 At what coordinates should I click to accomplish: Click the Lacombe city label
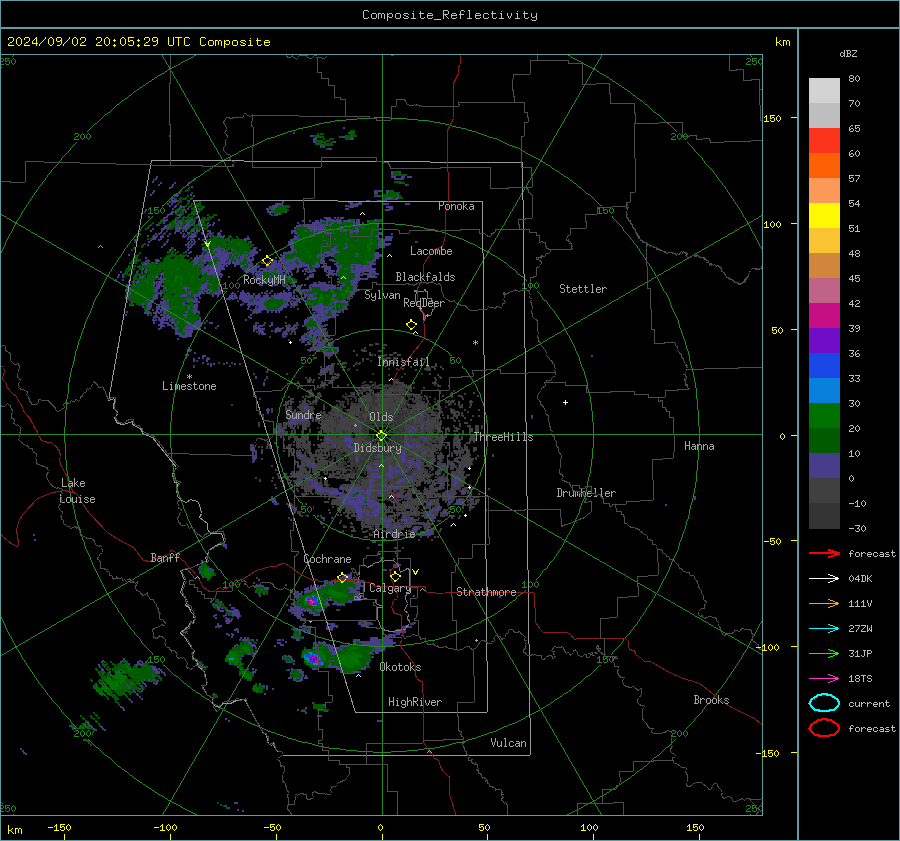[x=431, y=251]
